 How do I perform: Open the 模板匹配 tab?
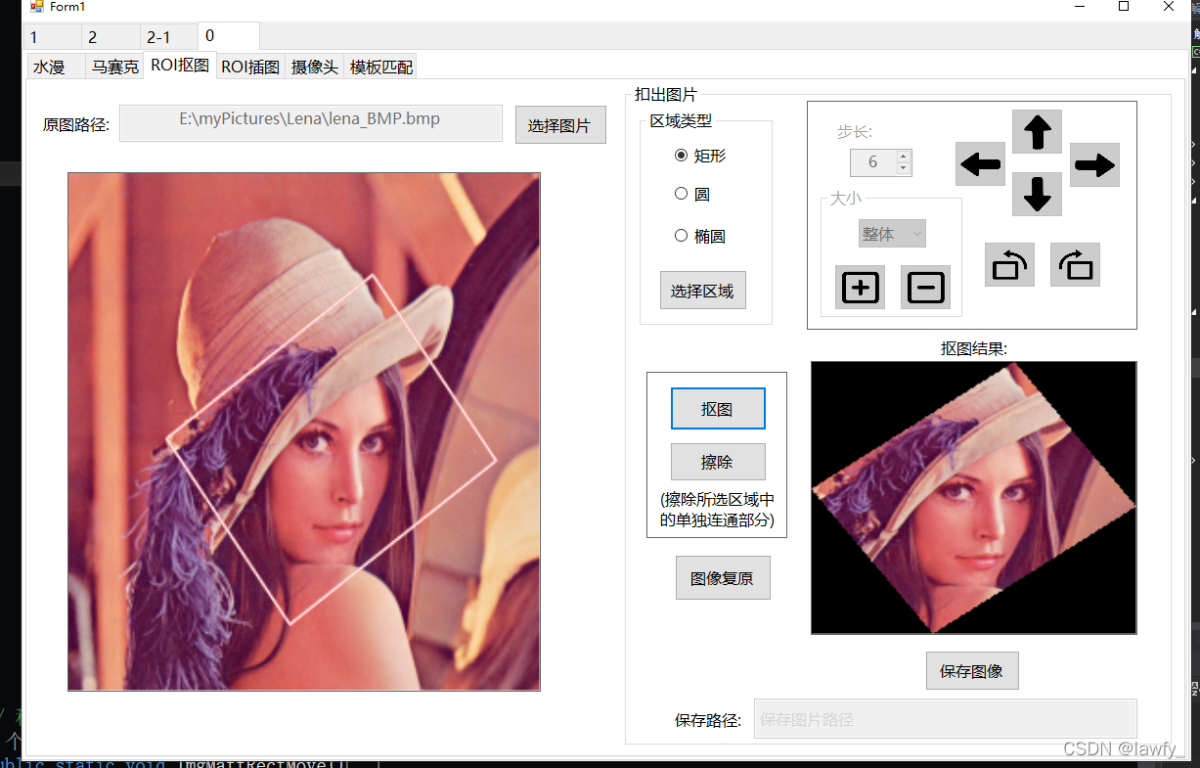click(380, 67)
